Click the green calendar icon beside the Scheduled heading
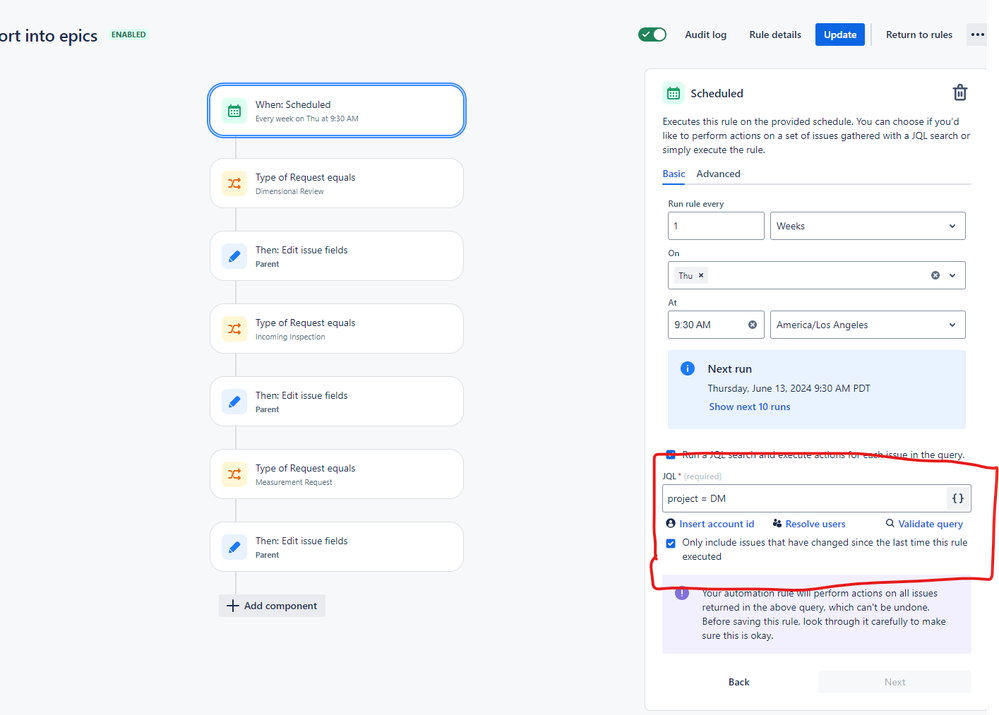 (673, 93)
